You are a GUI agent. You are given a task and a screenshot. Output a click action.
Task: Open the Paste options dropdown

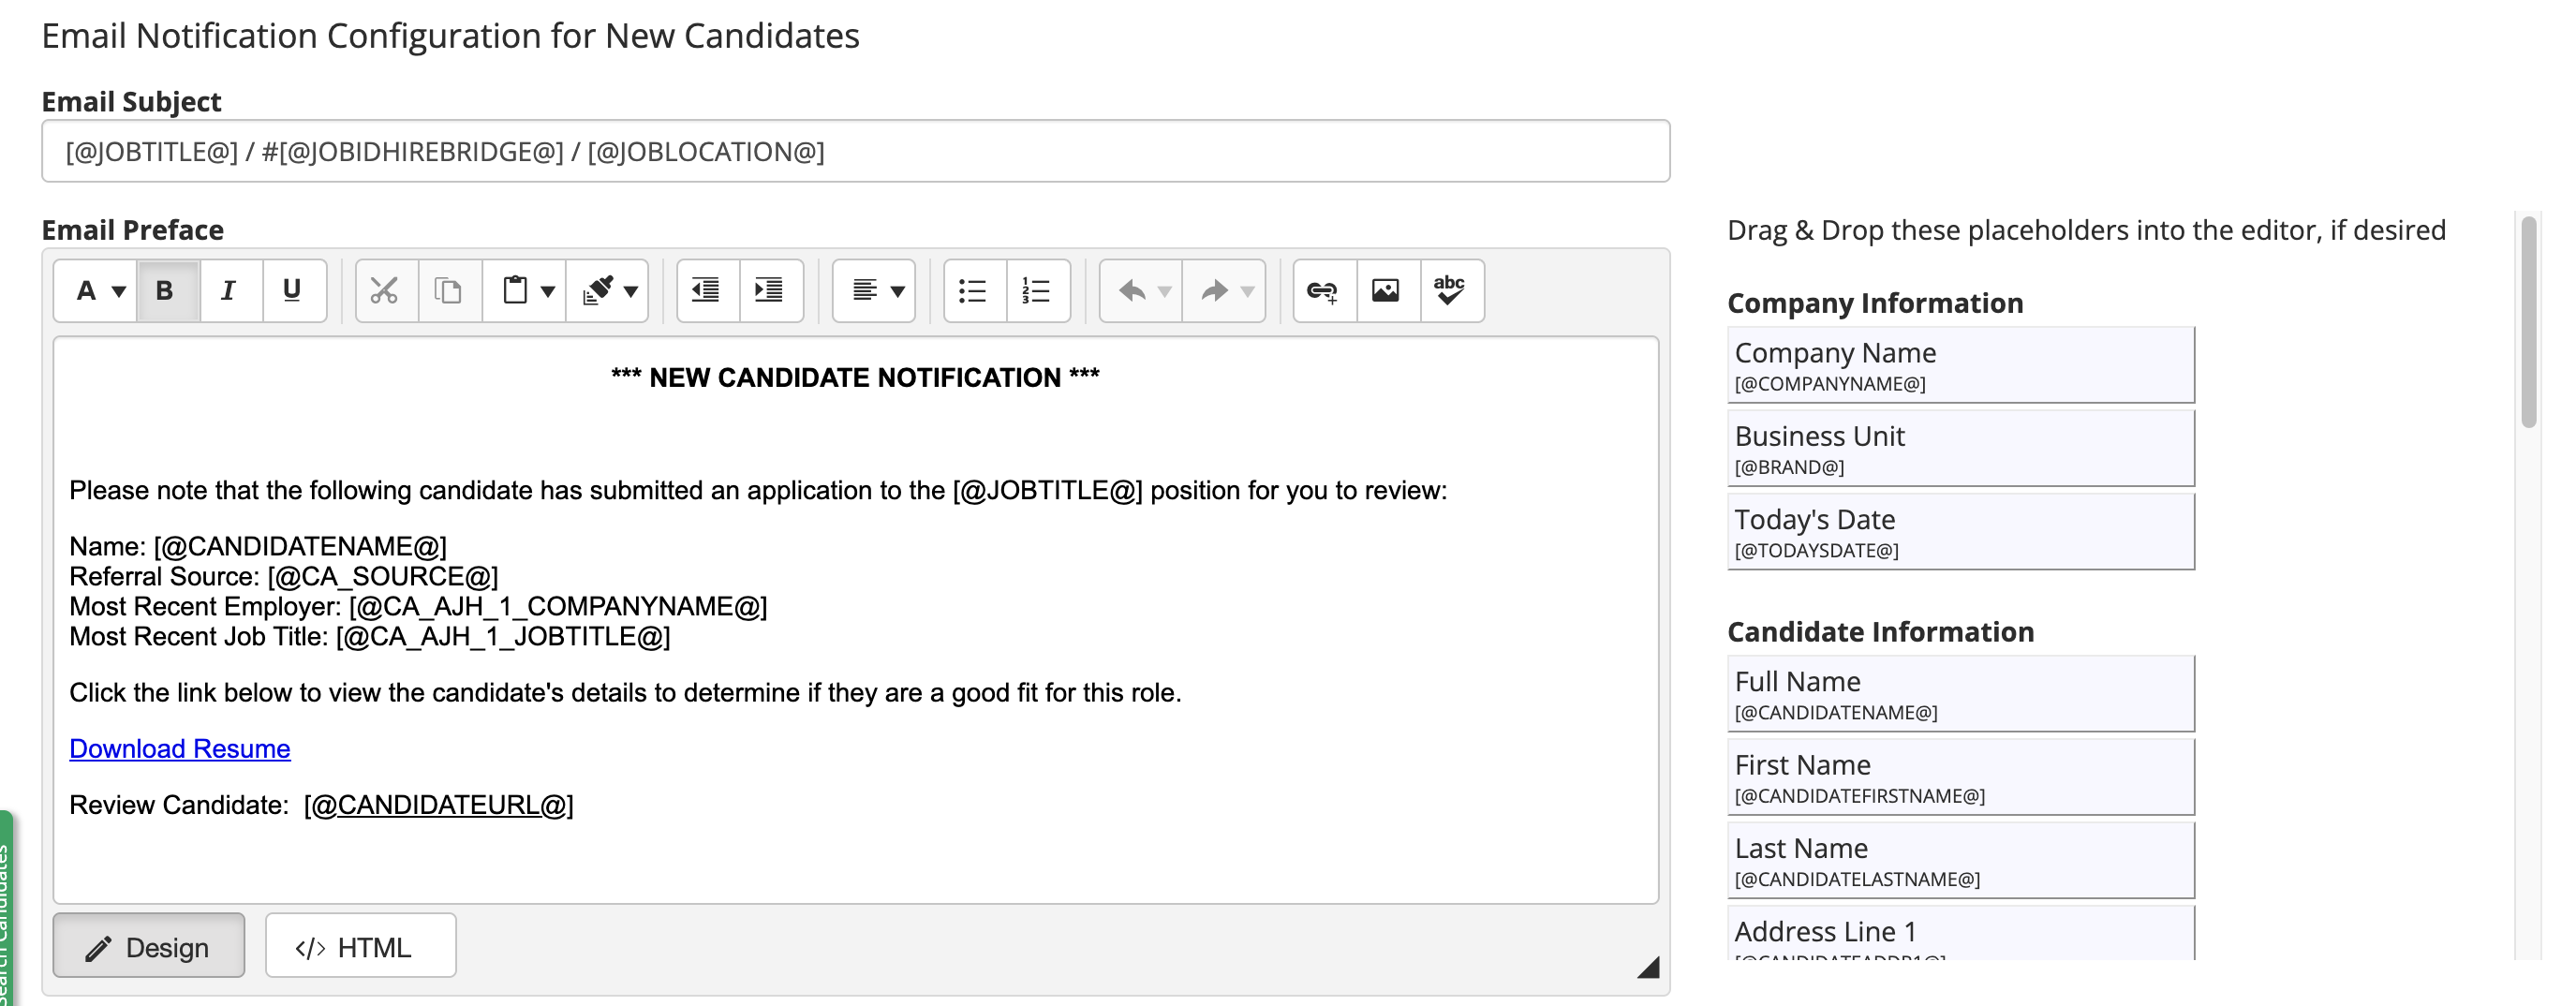point(546,291)
